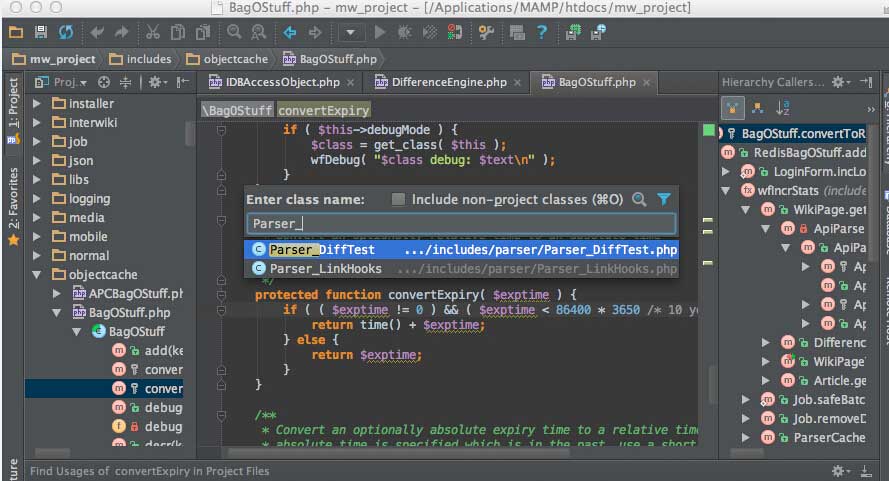
Task: Click Collapse All icon in Project panel
Action: 125,82
